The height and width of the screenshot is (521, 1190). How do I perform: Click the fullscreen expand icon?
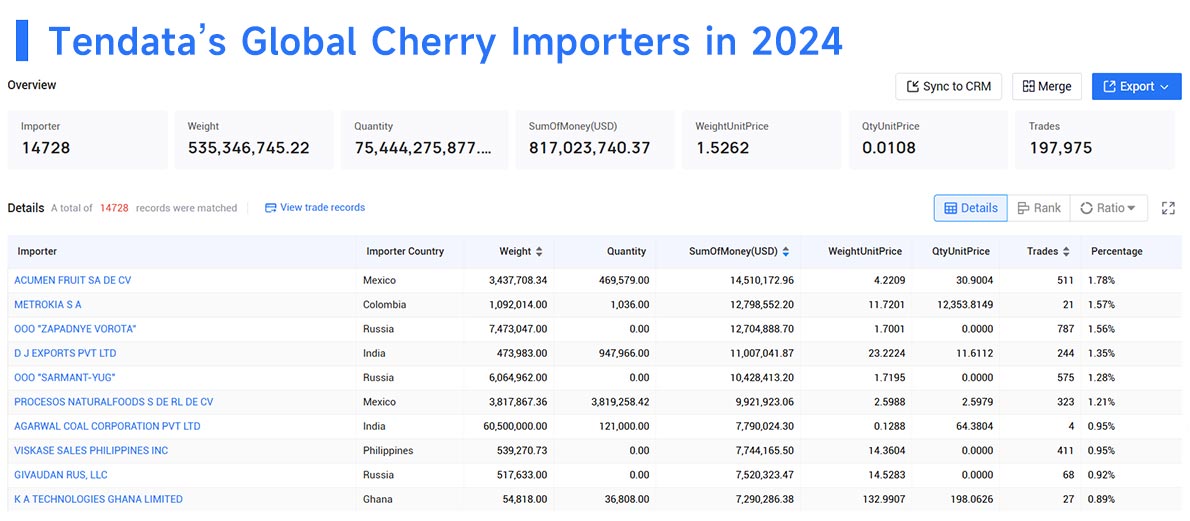click(x=1169, y=208)
